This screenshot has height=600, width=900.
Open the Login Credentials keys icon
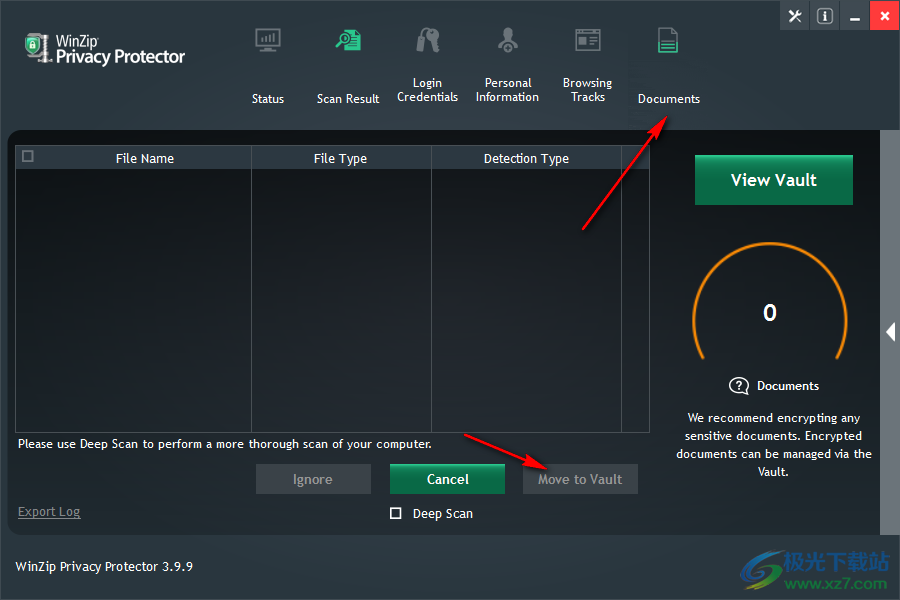pos(428,40)
